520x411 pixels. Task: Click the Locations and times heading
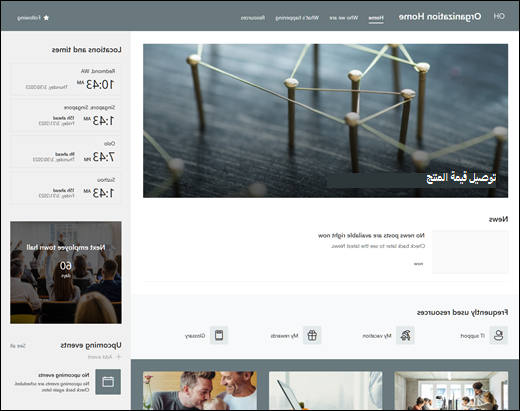pos(87,50)
